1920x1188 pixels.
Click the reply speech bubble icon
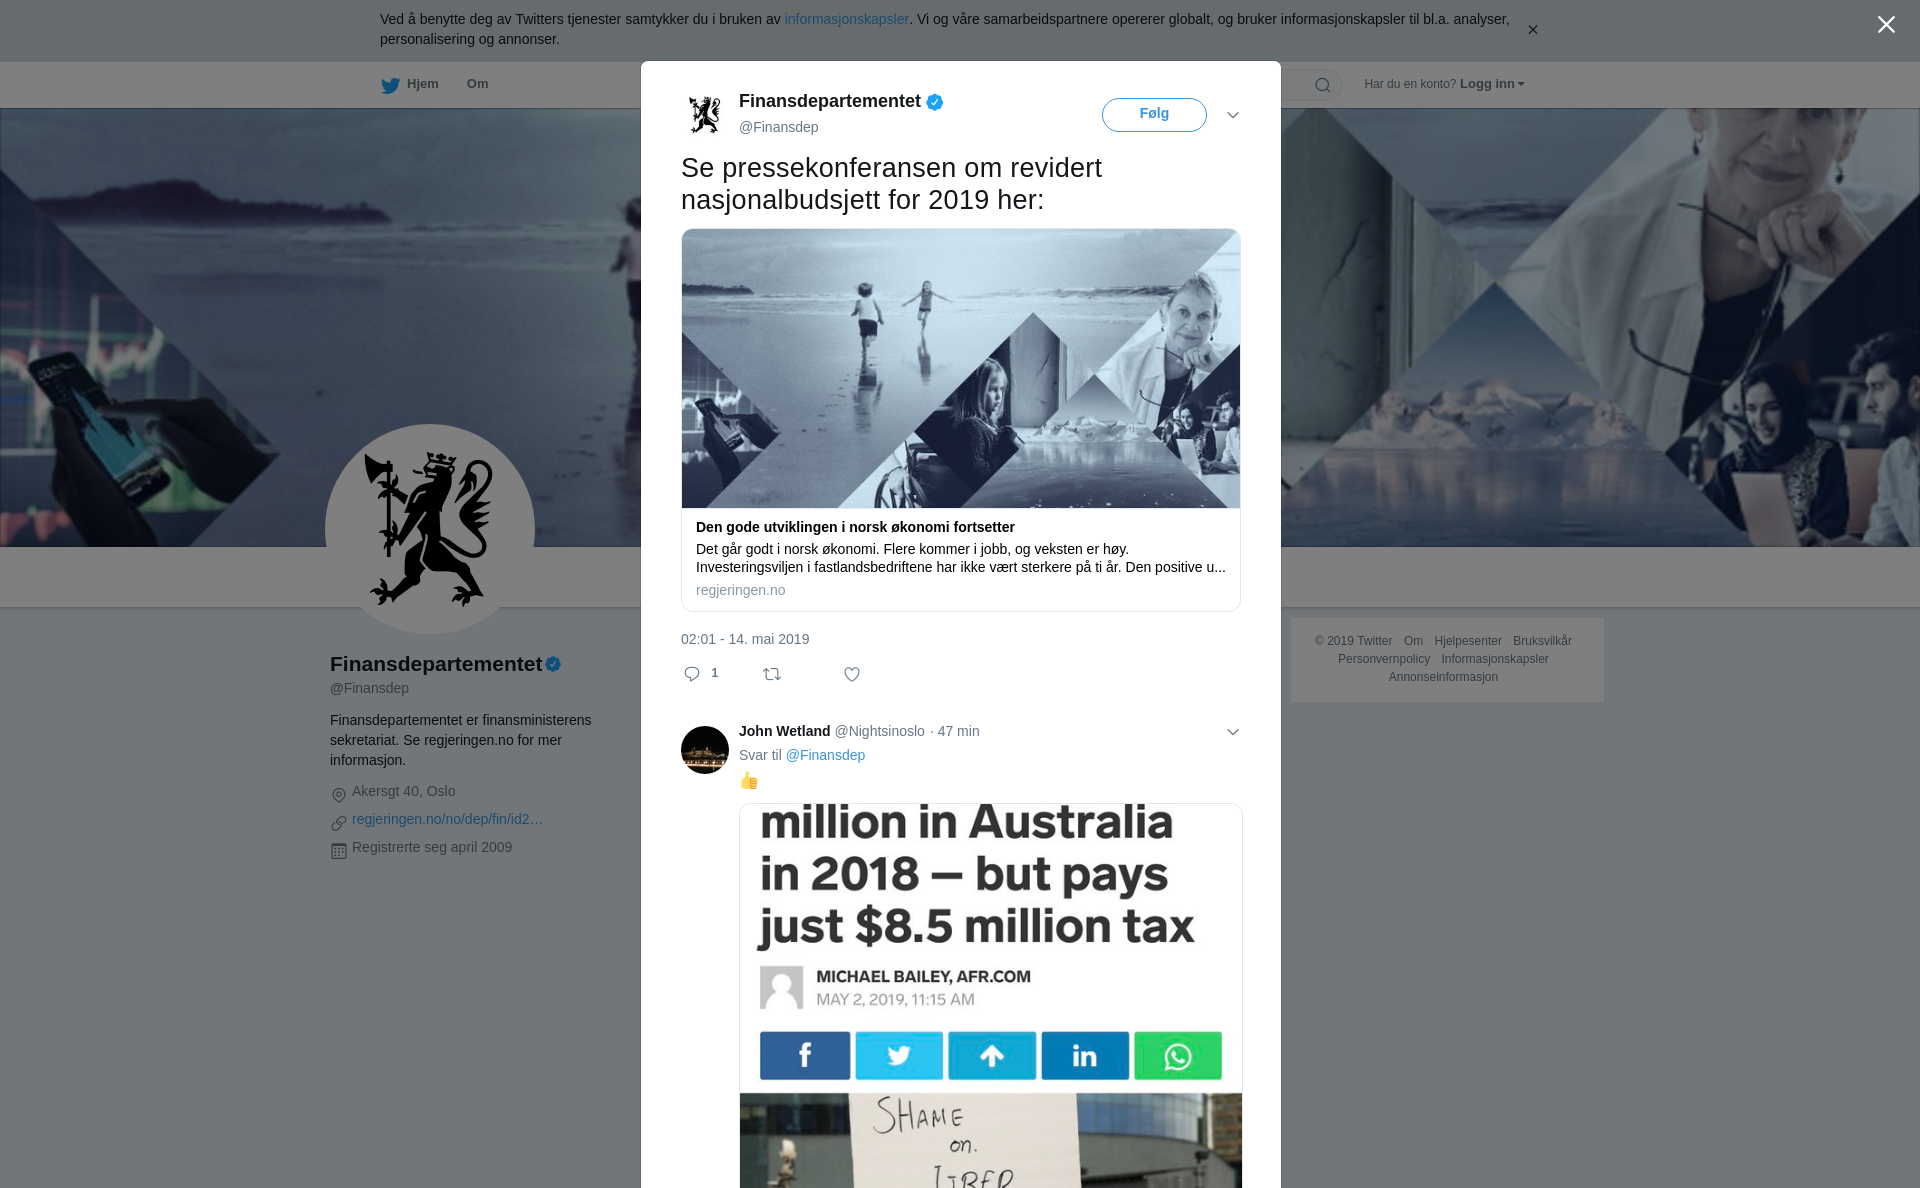[692, 674]
